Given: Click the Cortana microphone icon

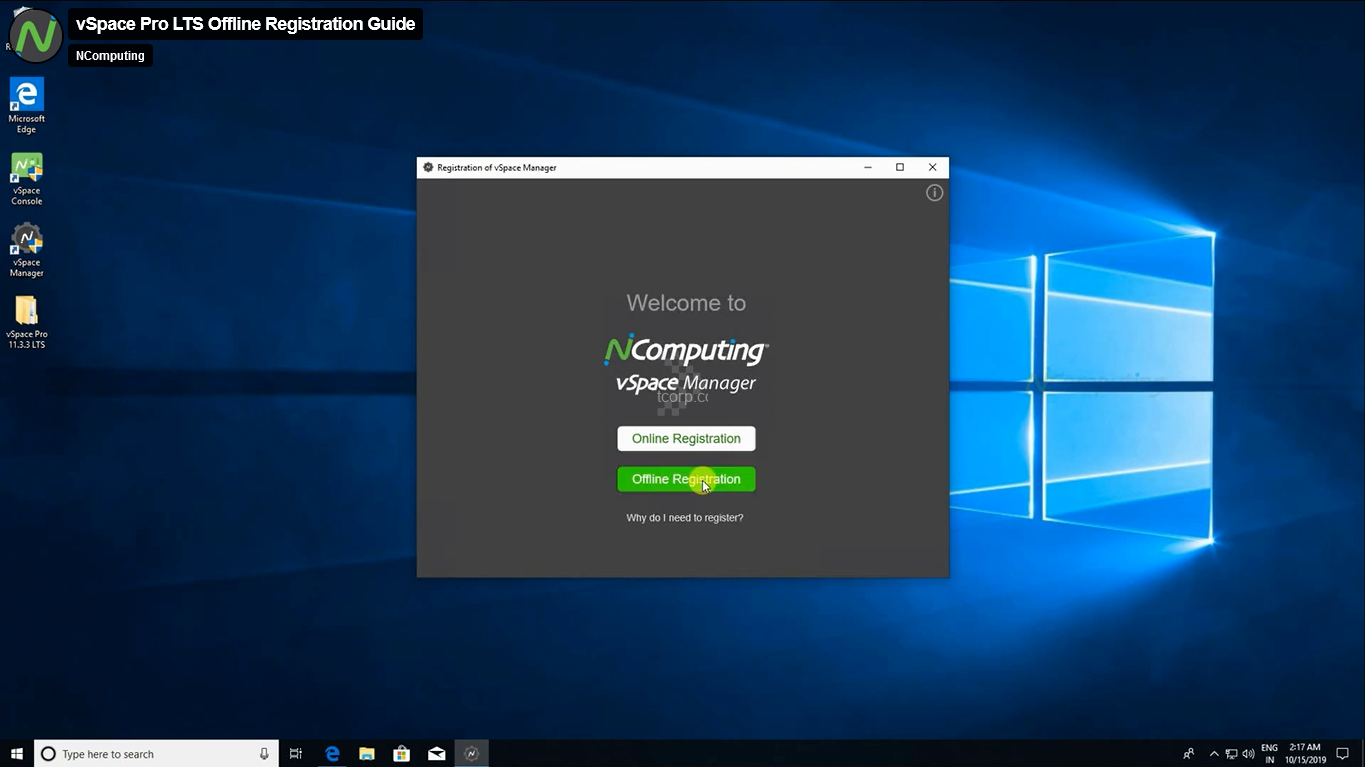Looking at the screenshot, I should (264, 754).
